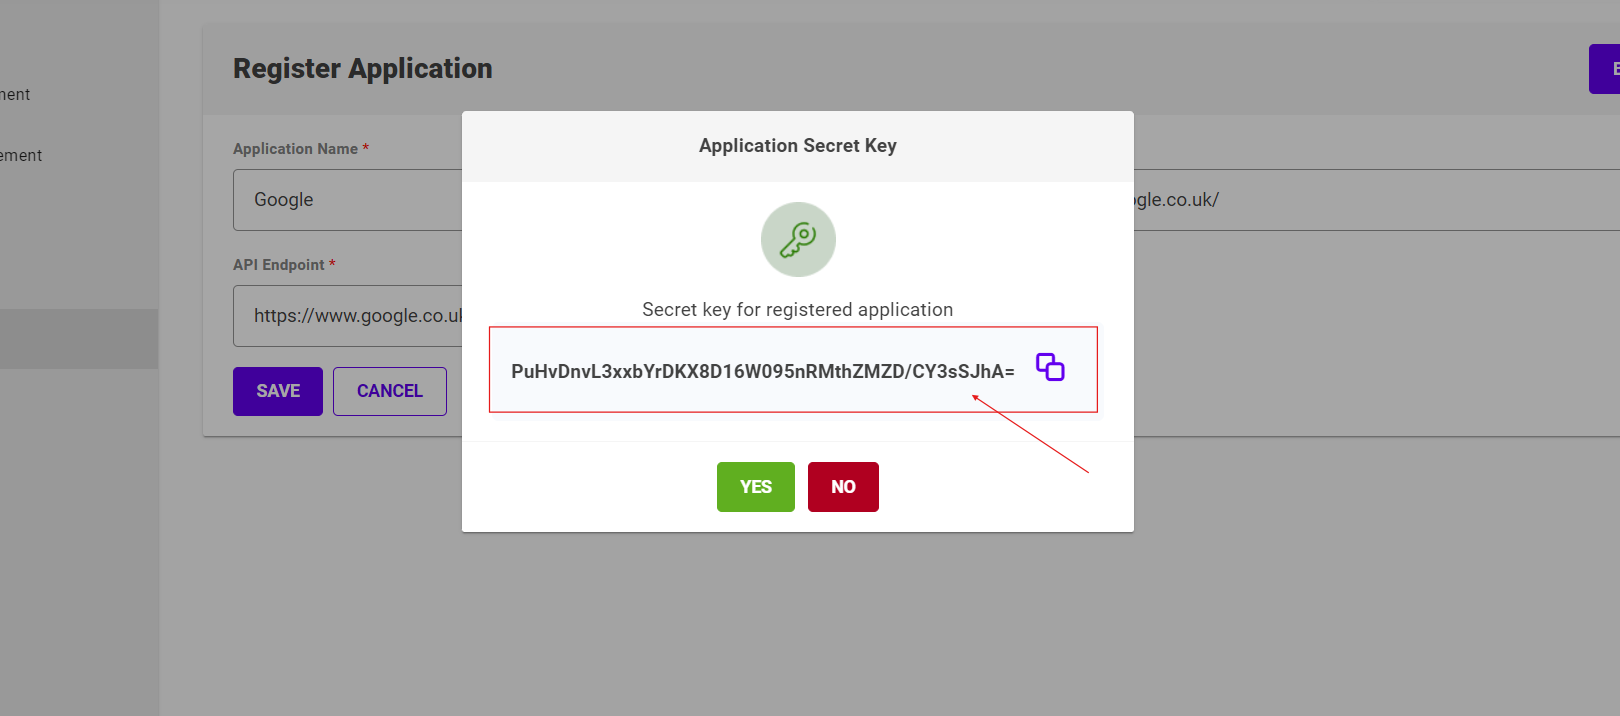Decline with the red NO button
This screenshot has width=1620, height=716.
843,487
